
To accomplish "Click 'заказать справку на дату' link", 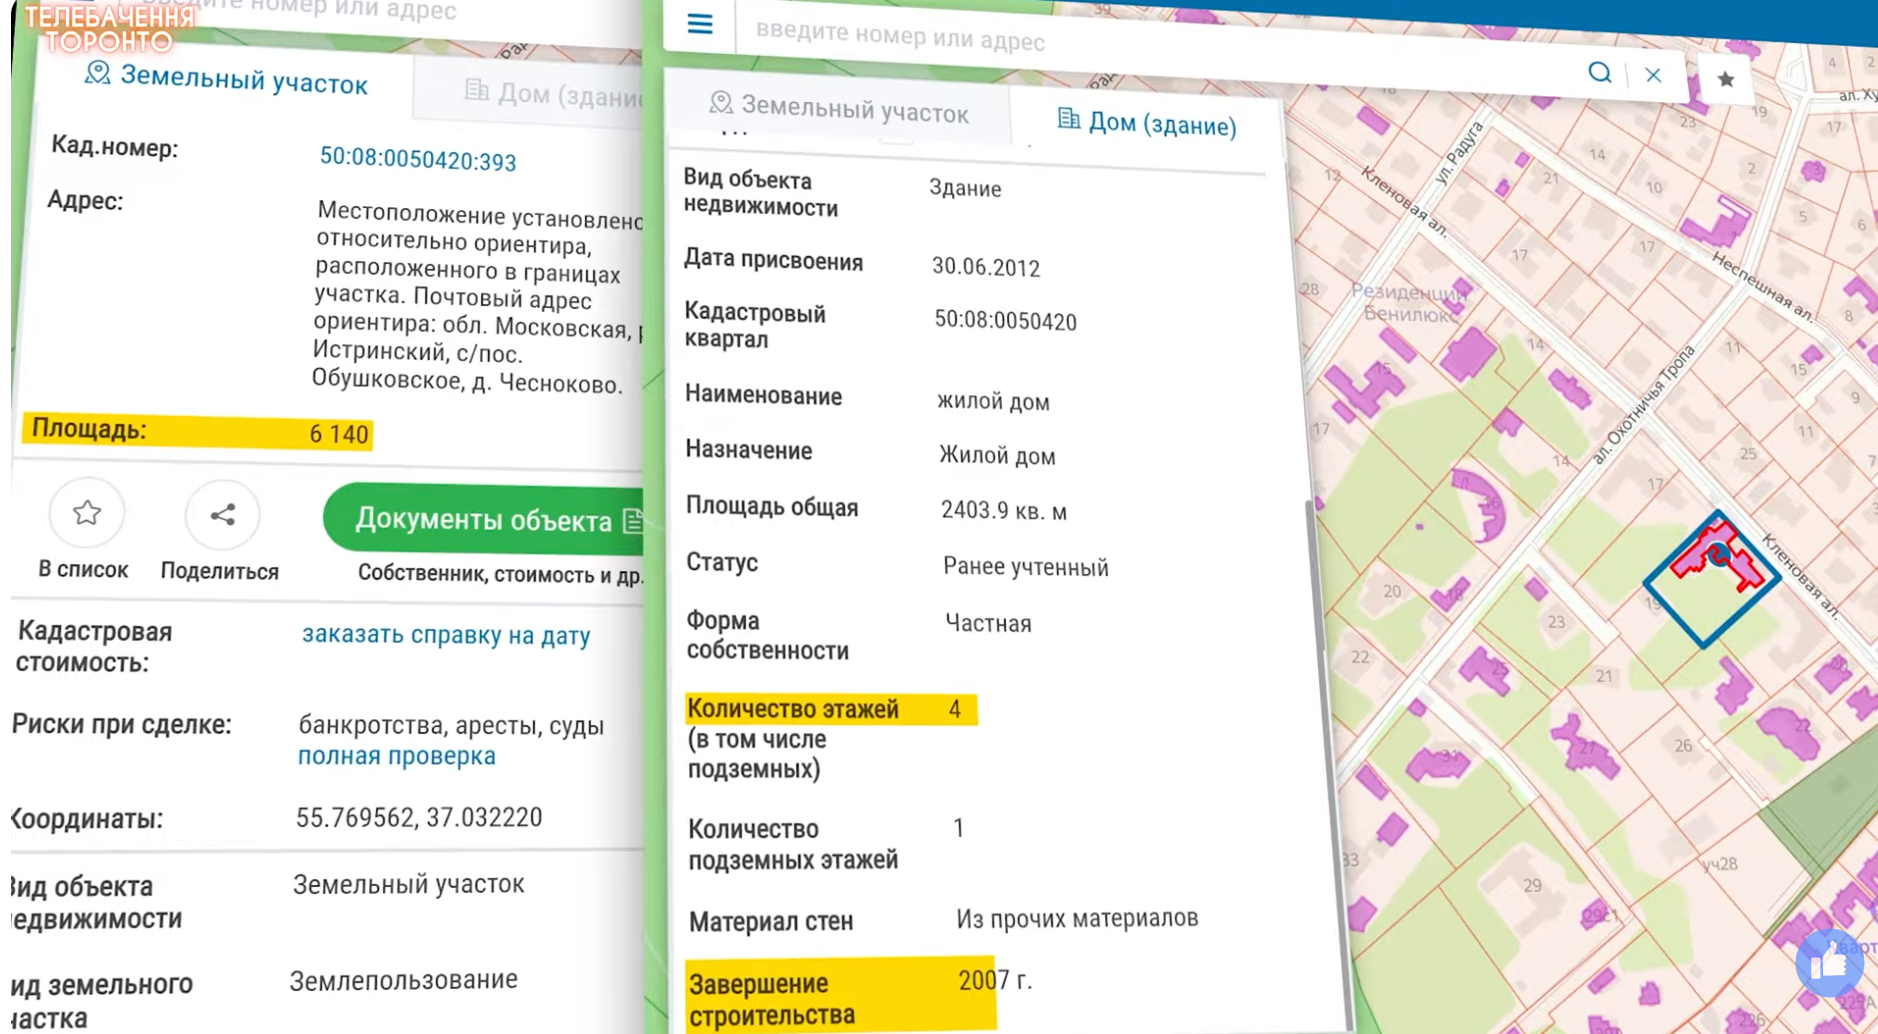I will pyautogui.click(x=446, y=635).
